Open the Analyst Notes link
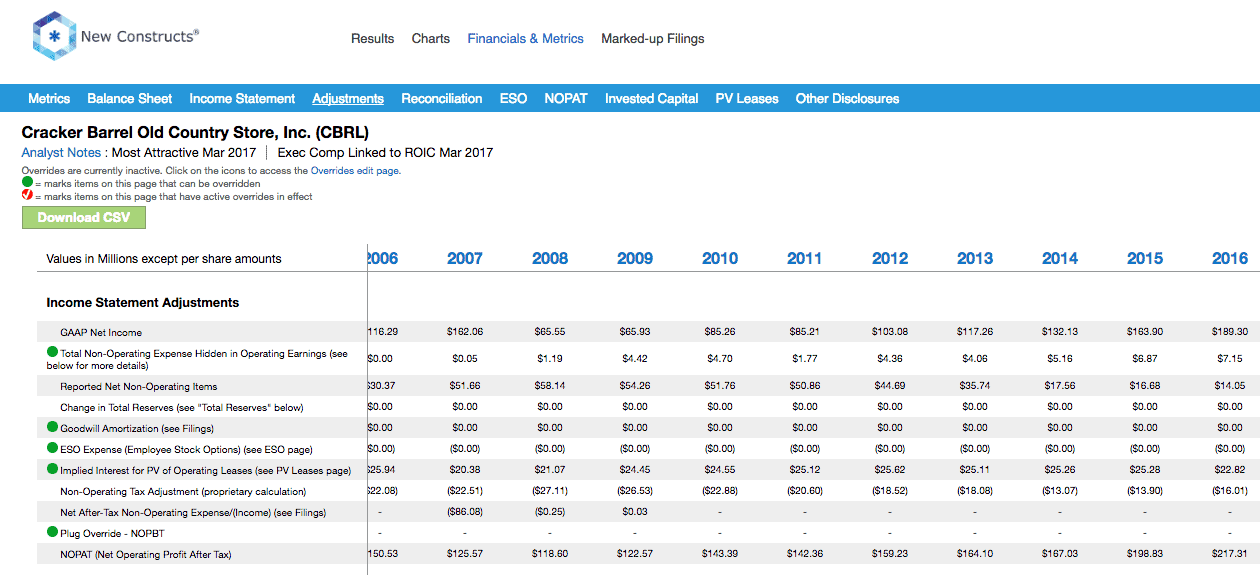This screenshot has height=575, width=1260. (x=61, y=153)
